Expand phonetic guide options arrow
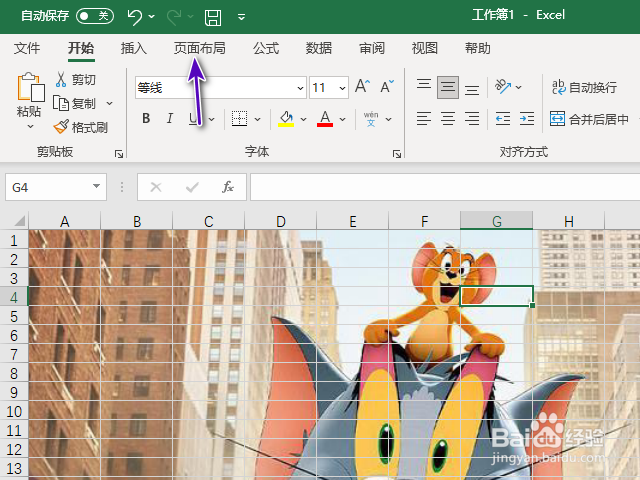640x480 pixels. pyautogui.click(x=389, y=119)
